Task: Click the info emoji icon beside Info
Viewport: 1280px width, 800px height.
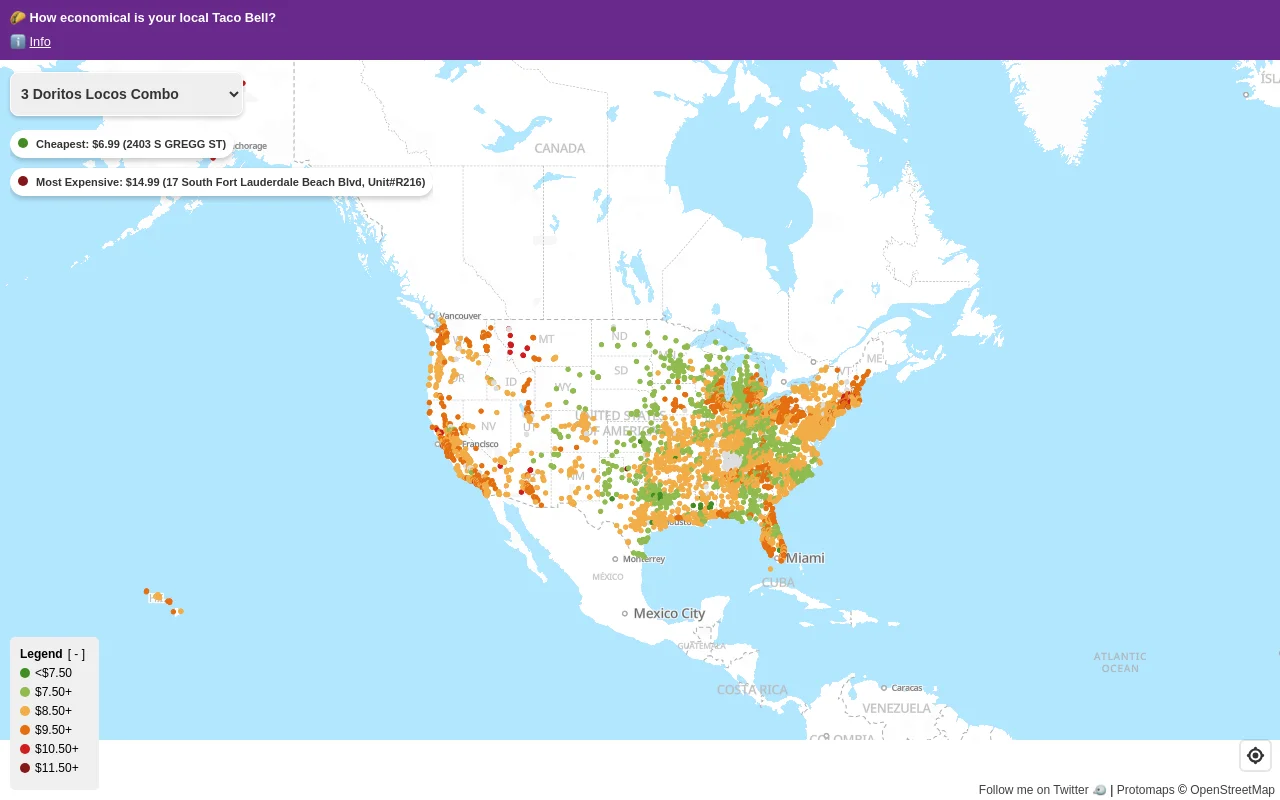Action: pos(18,42)
